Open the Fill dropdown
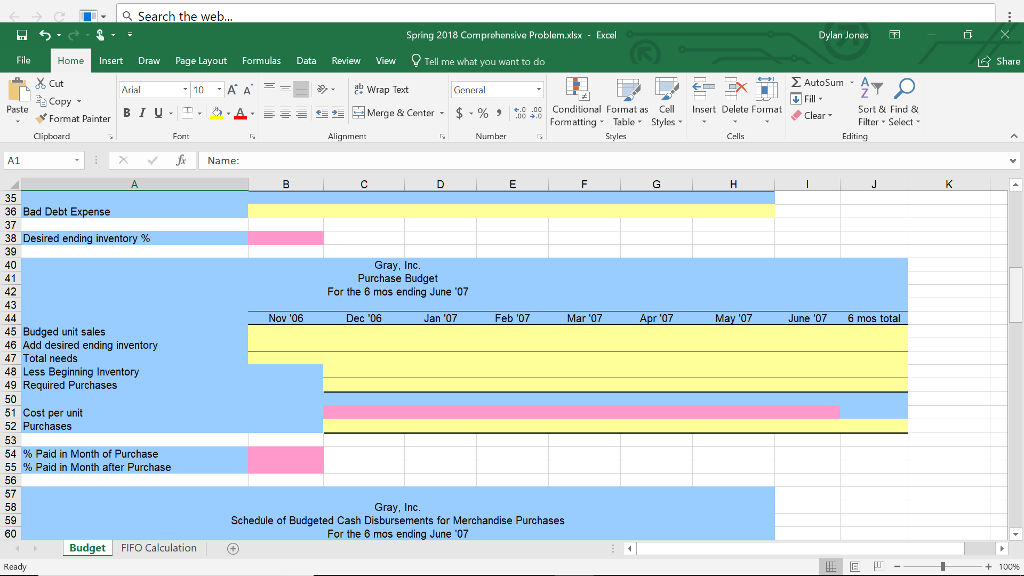This screenshot has width=1024, height=576. point(807,99)
